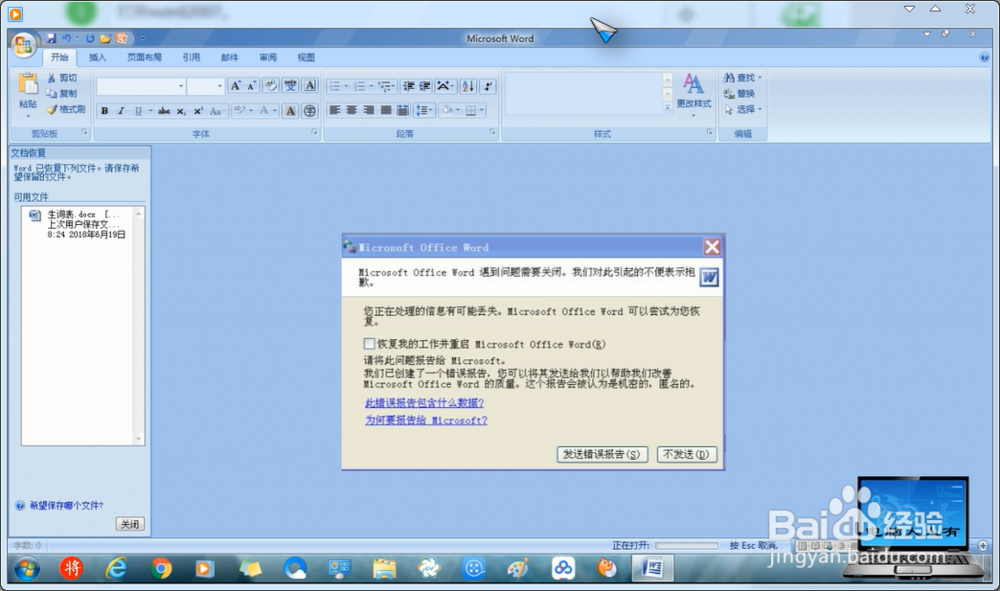Click the Sort A-Z icon

(x=468, y=86)
